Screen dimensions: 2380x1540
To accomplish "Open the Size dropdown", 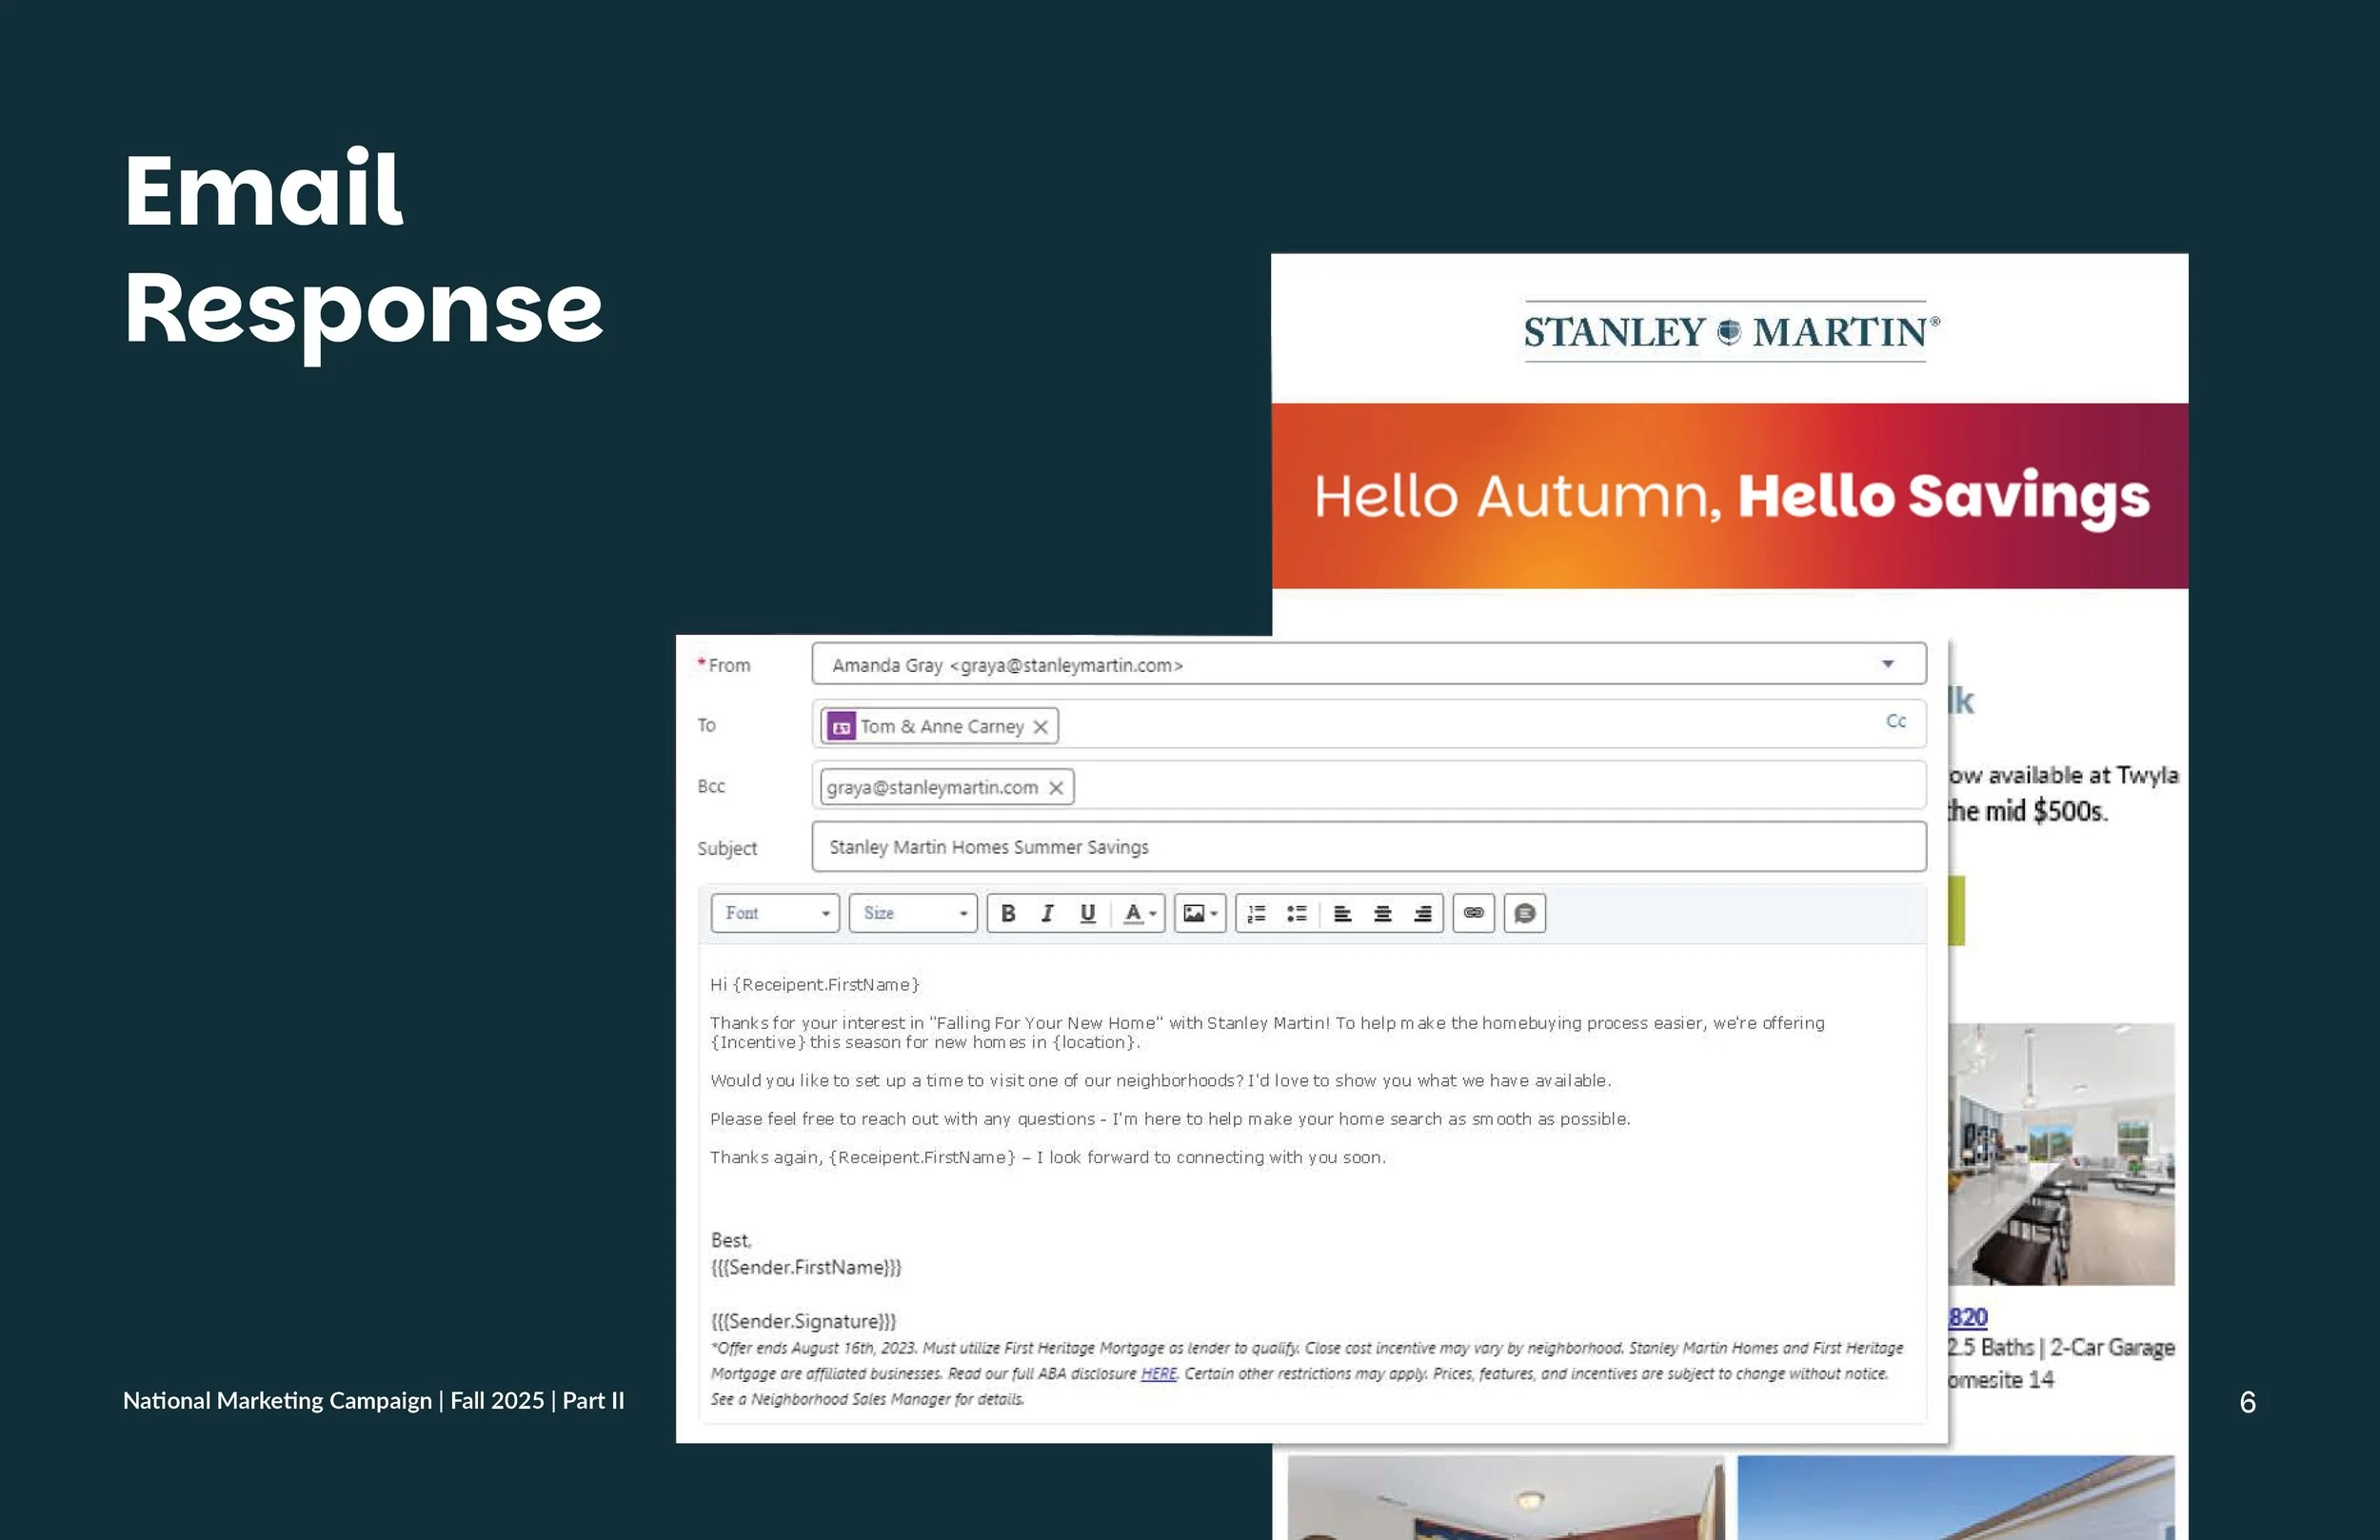I will click(x=913, y=913).
